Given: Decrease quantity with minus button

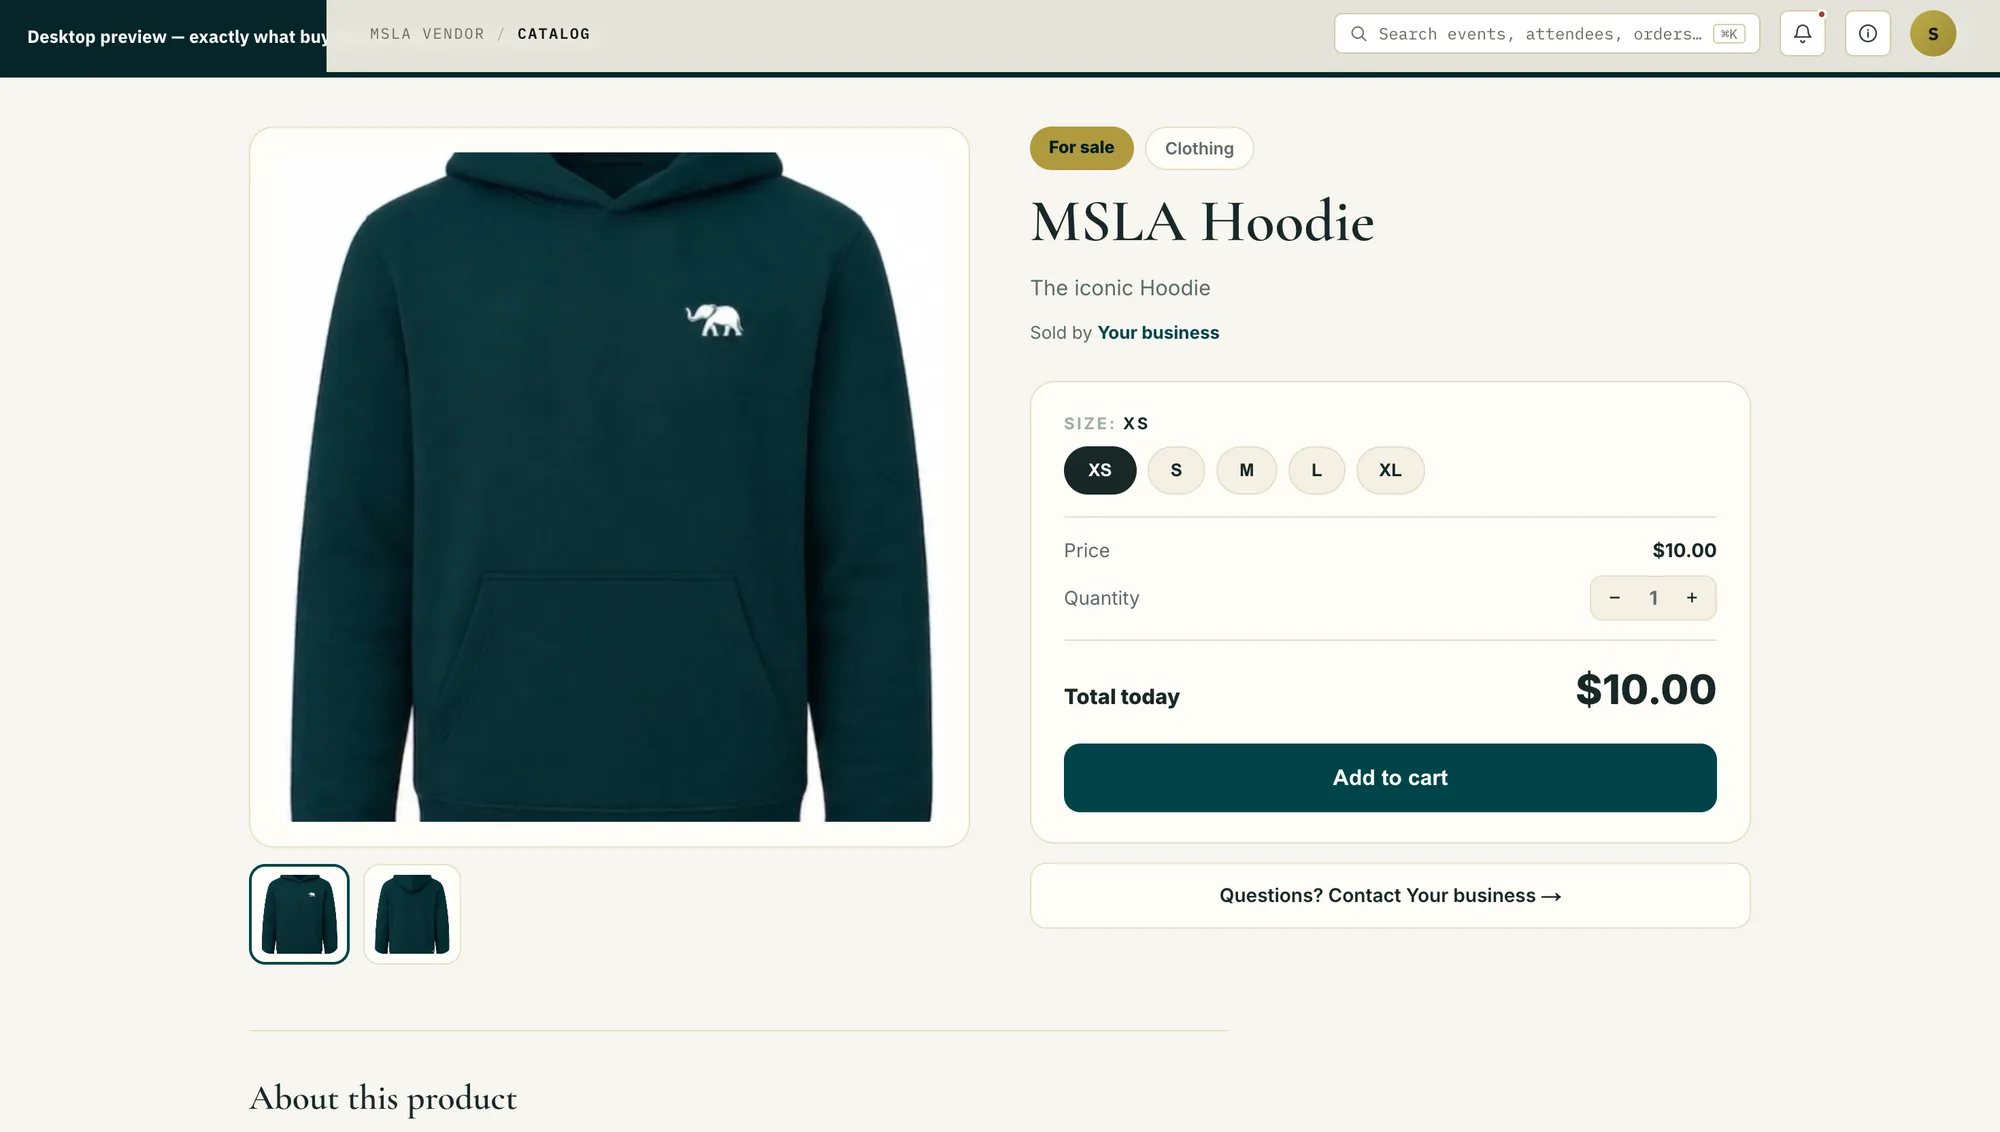Looking at the screenshot, I should [x=1614, y=598].
